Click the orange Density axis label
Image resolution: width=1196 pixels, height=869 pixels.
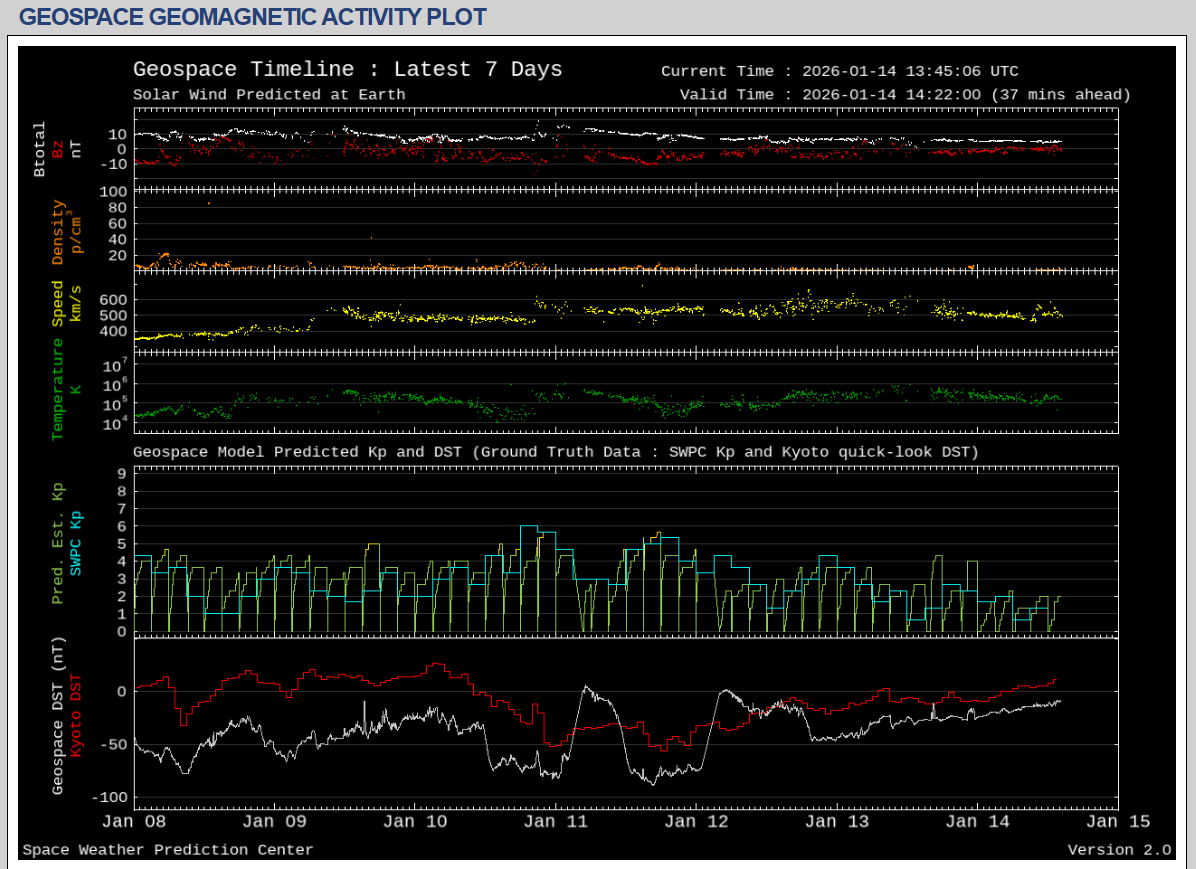coord(58,232)
